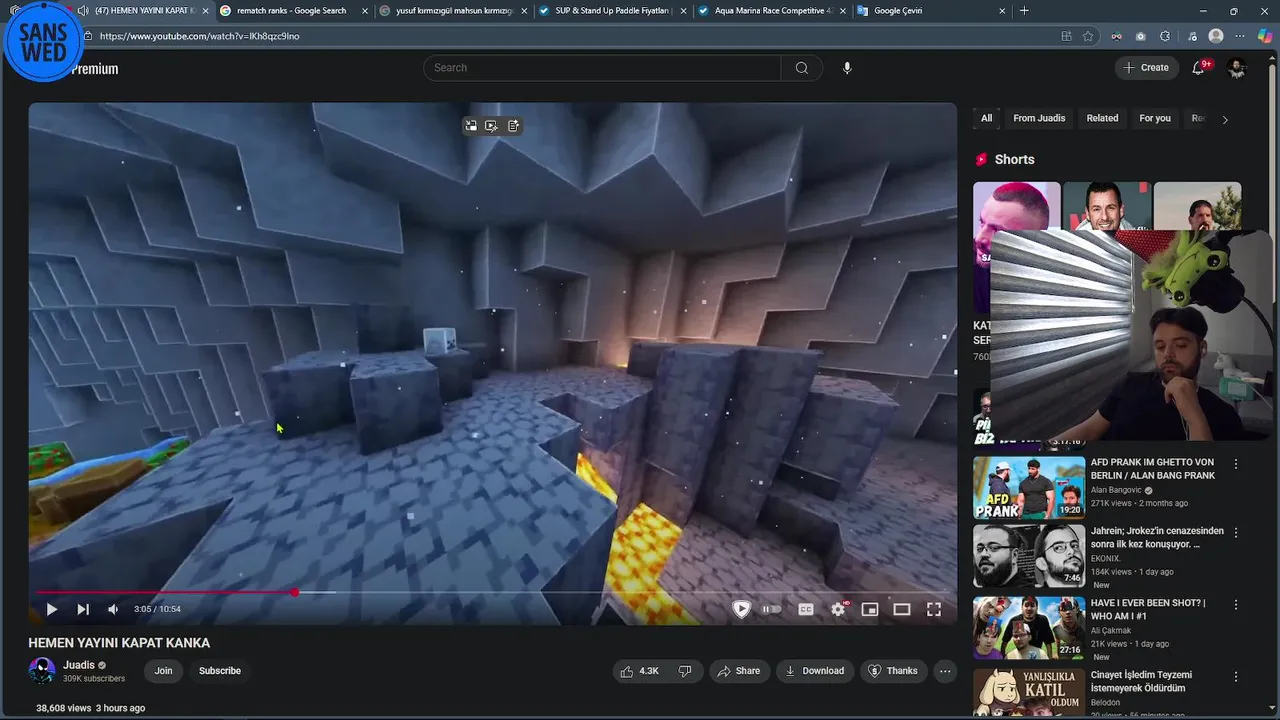
Task: Click the Download button
Action: point(815,671)
